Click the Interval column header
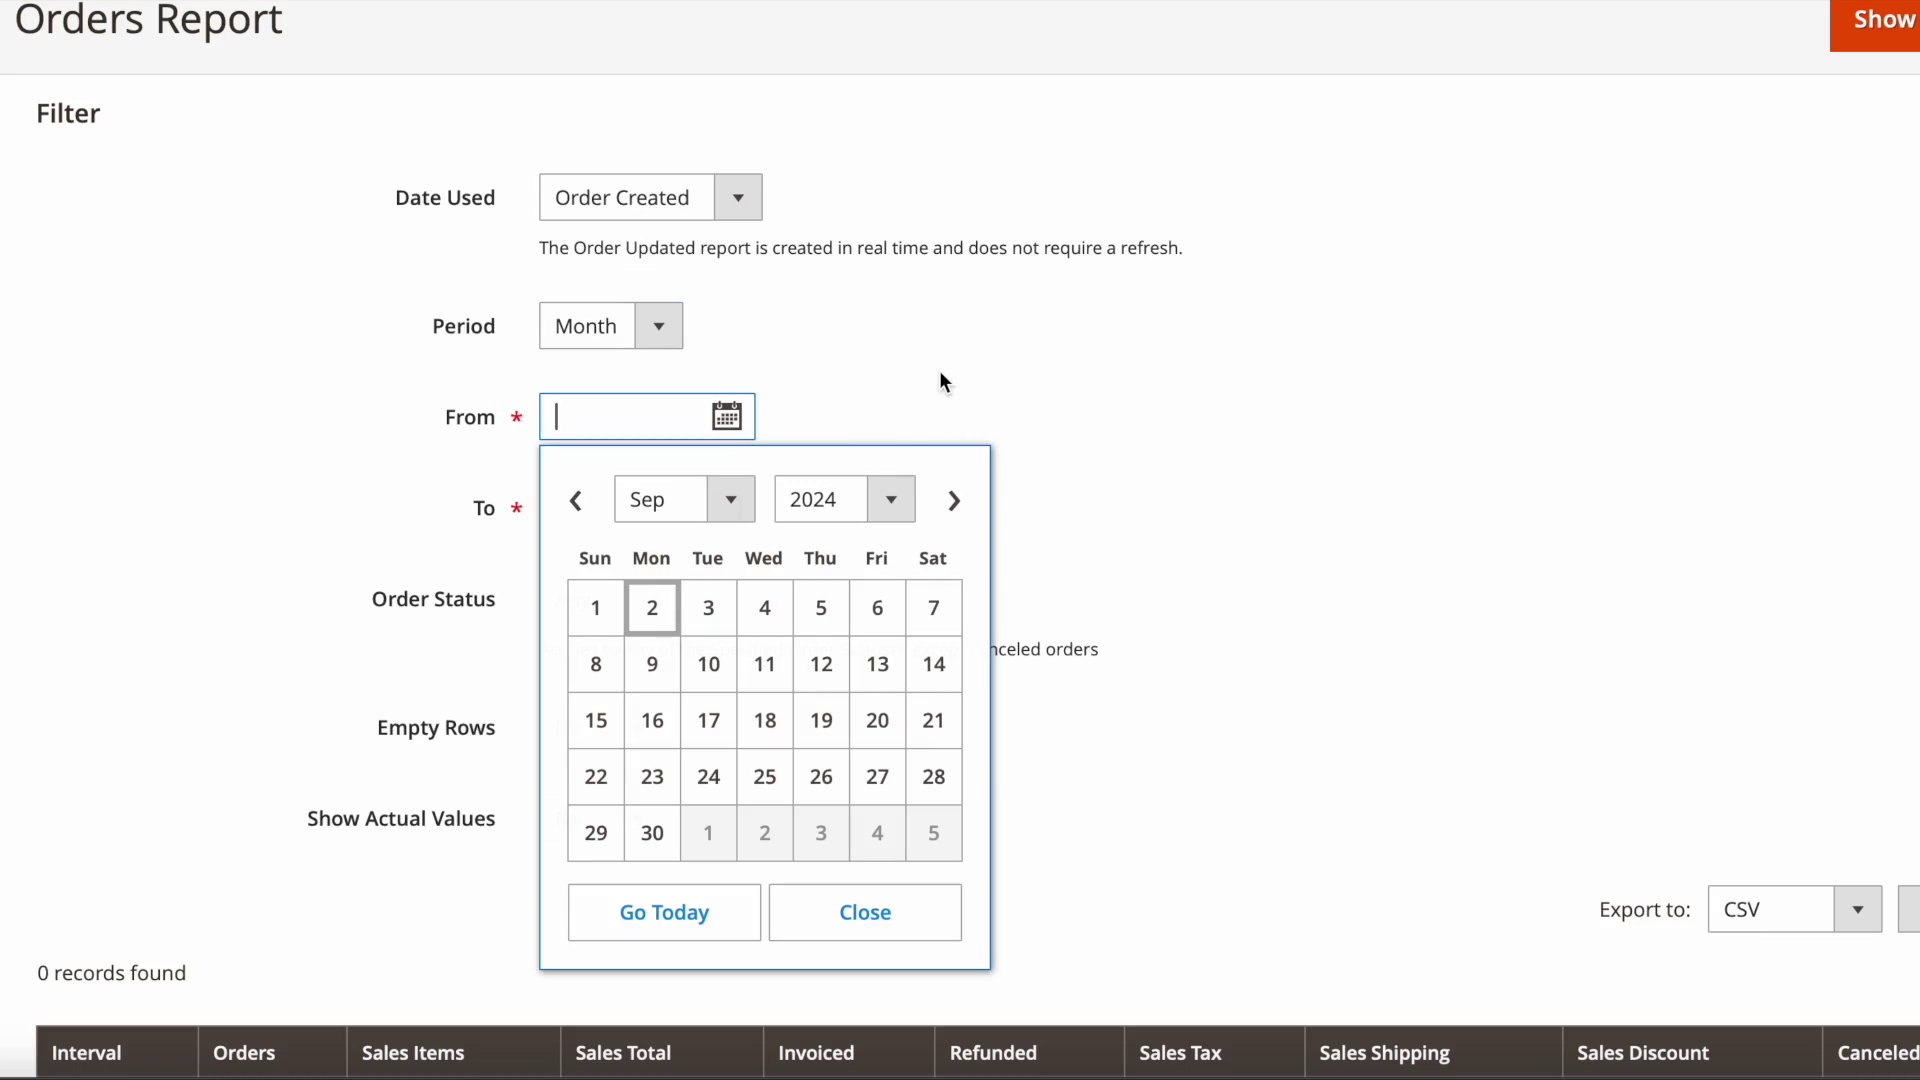The image size is (1920, 1080). coord(87,1053)
